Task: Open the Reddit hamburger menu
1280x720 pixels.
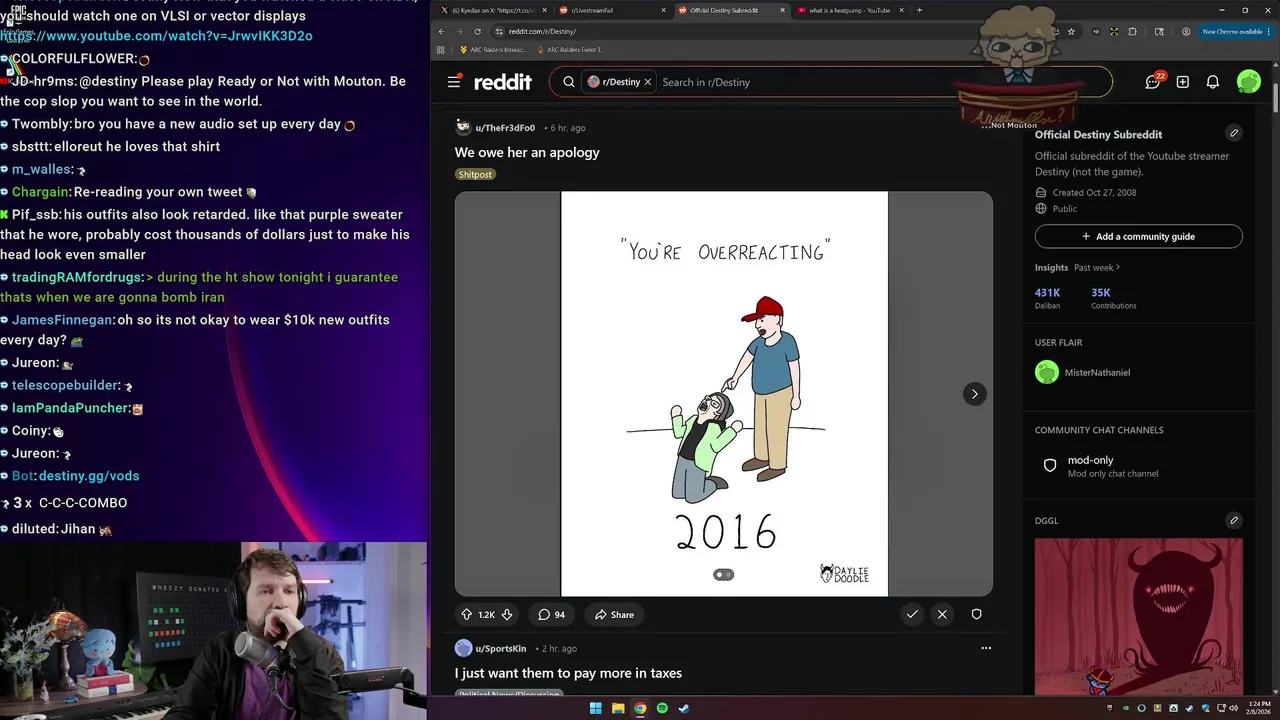Action: 454,82
